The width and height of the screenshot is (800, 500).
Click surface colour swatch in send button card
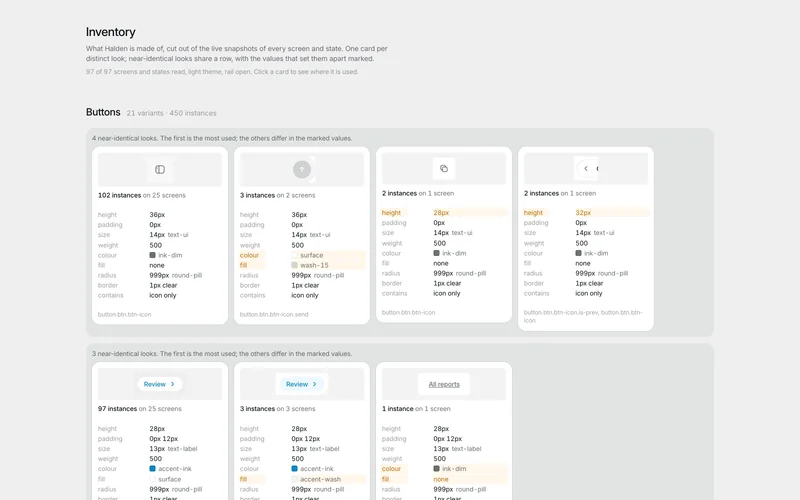294,255
